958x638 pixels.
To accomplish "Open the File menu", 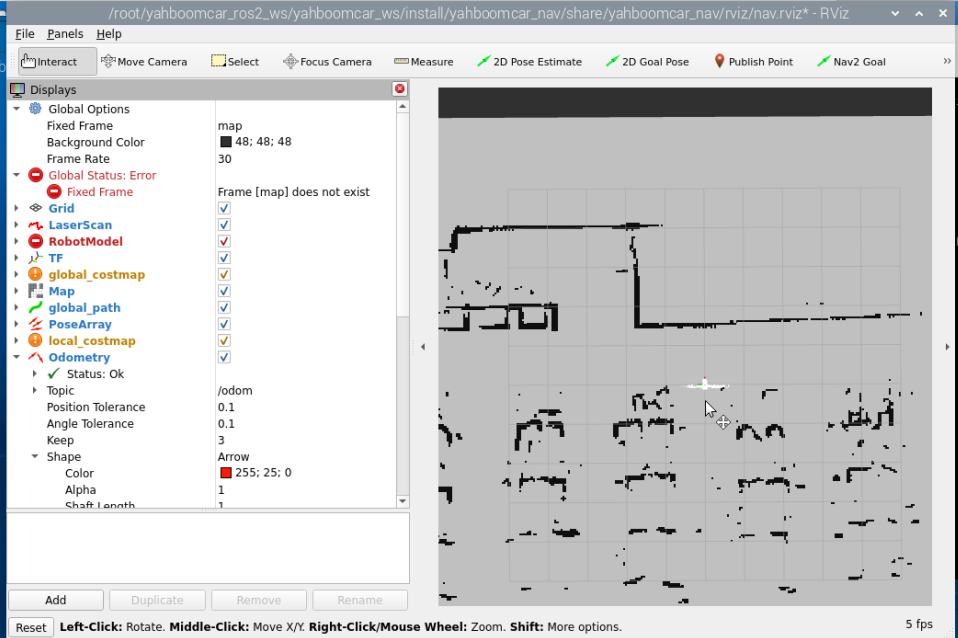I will [x=25, y=34].
